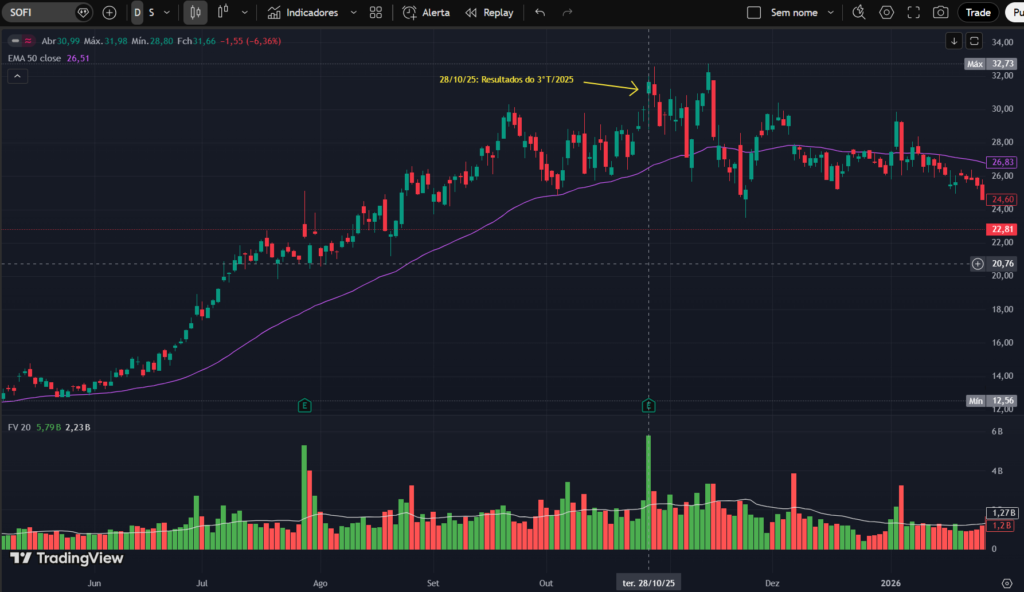
Task: Open quick search with the magnifier icon
Action: (x=857, y=12)
